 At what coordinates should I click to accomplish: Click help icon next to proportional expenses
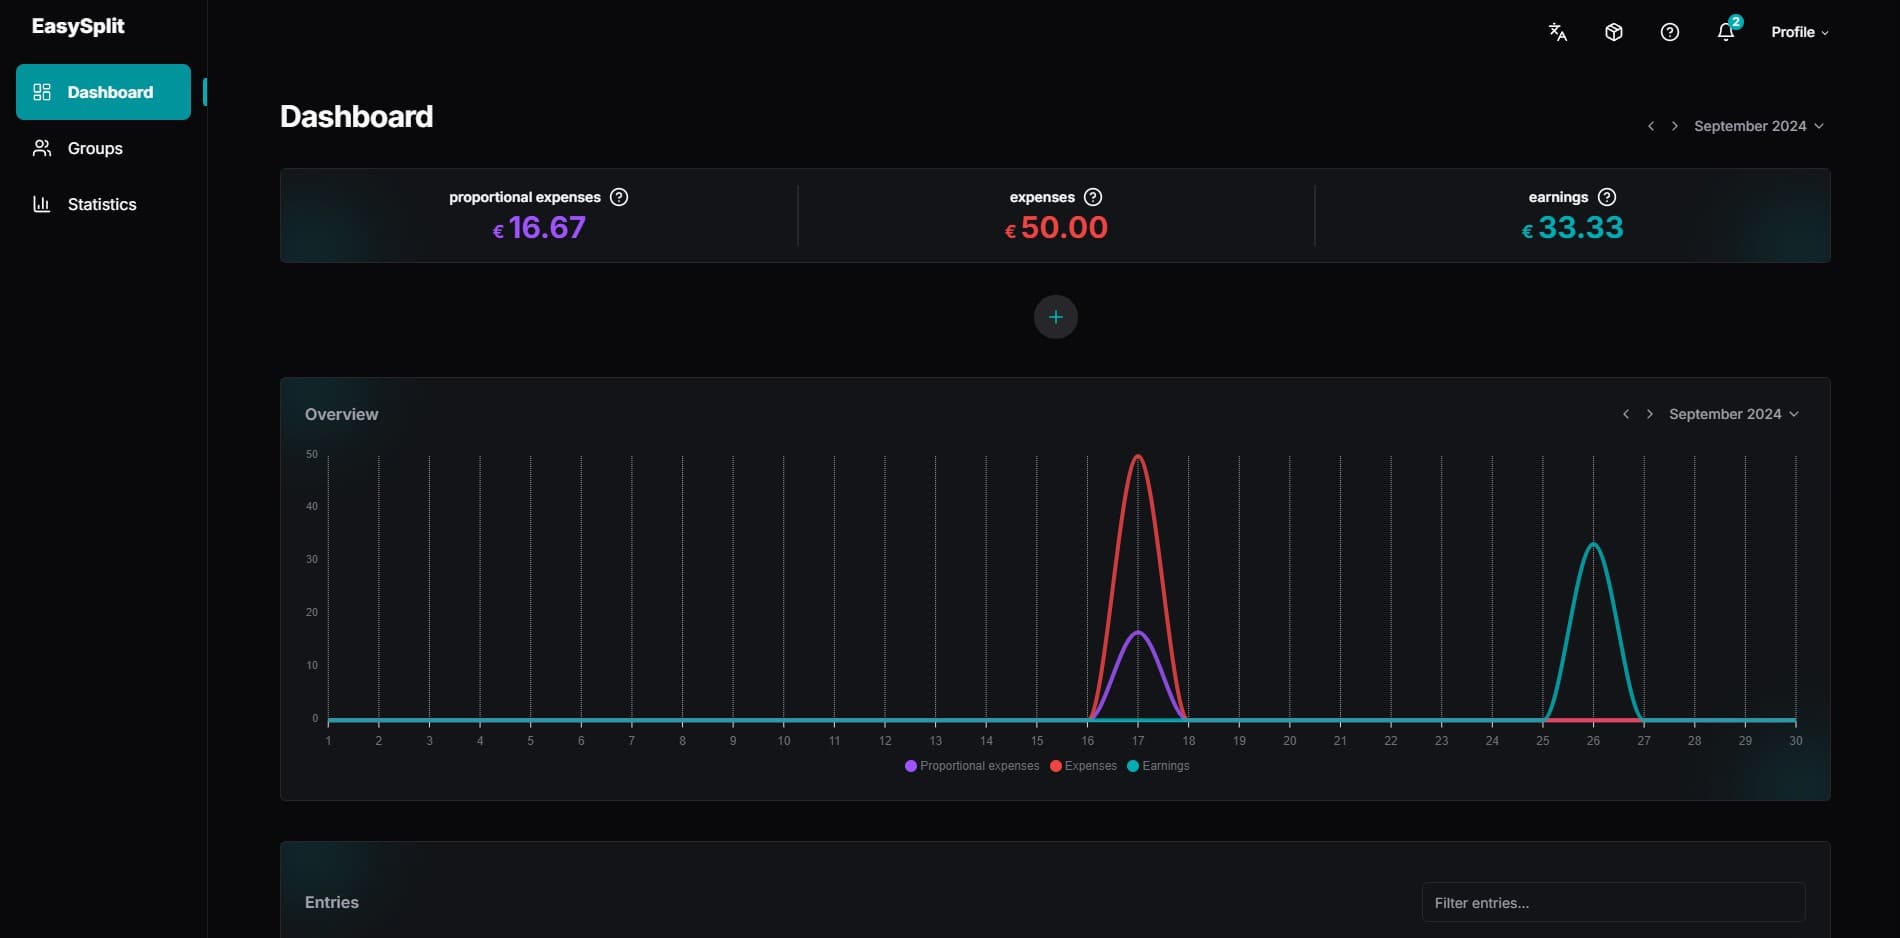619,197
